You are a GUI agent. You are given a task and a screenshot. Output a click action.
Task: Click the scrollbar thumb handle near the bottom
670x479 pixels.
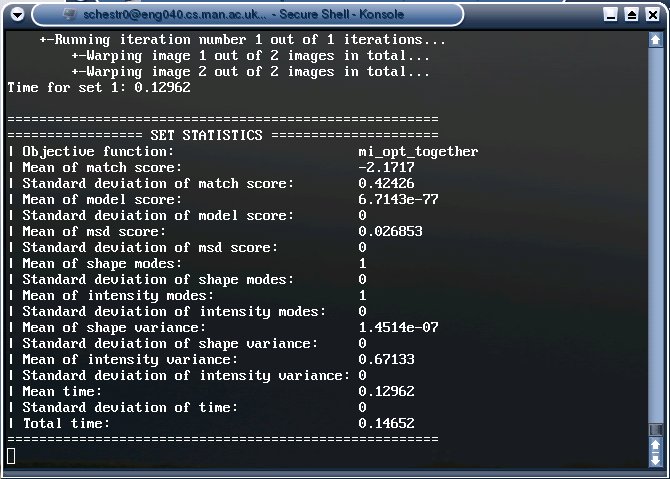tap(655, 429)
